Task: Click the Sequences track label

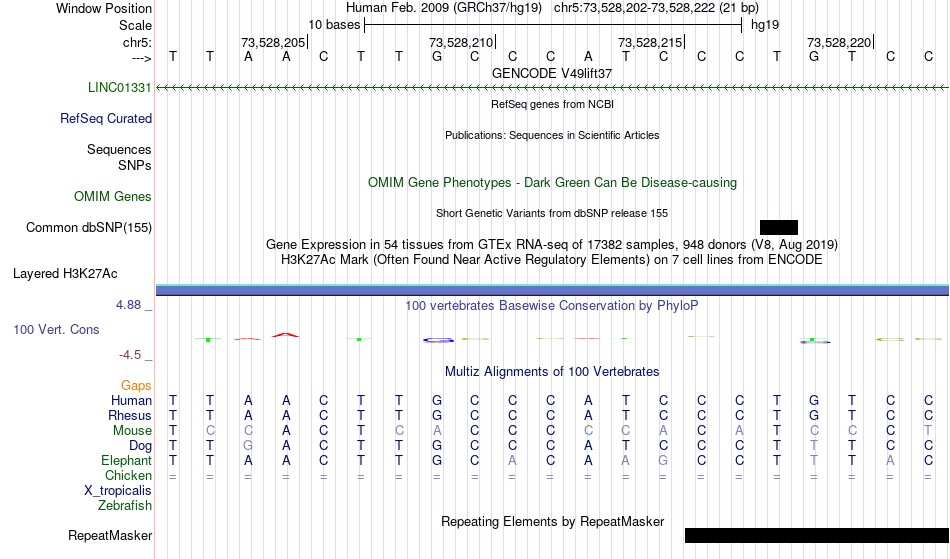Action: click(119, 149)
